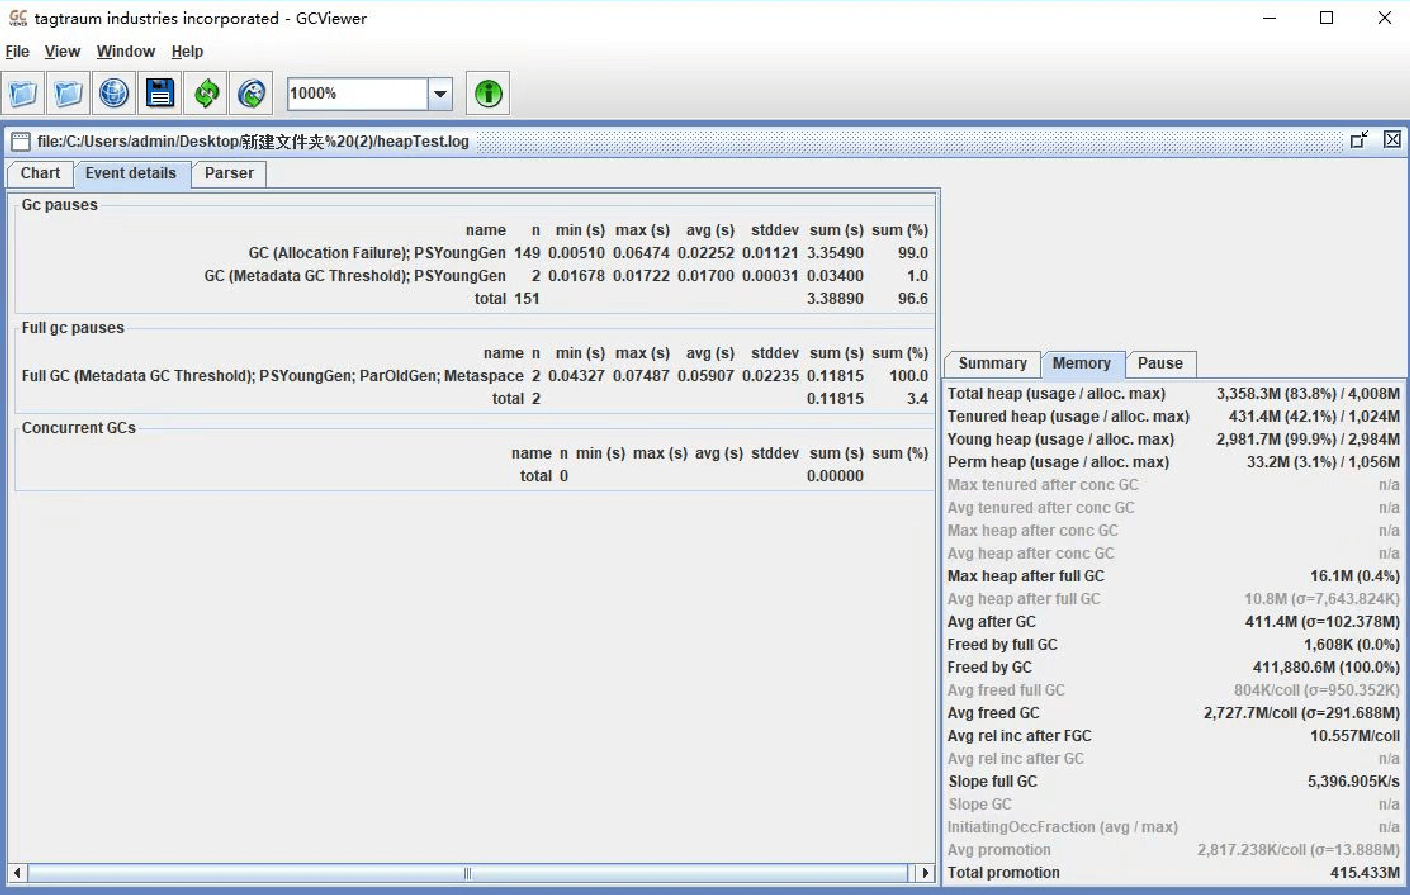Show About info via green info icon
This screenshot has height=895, width=1410.
[x=488, y=94]
